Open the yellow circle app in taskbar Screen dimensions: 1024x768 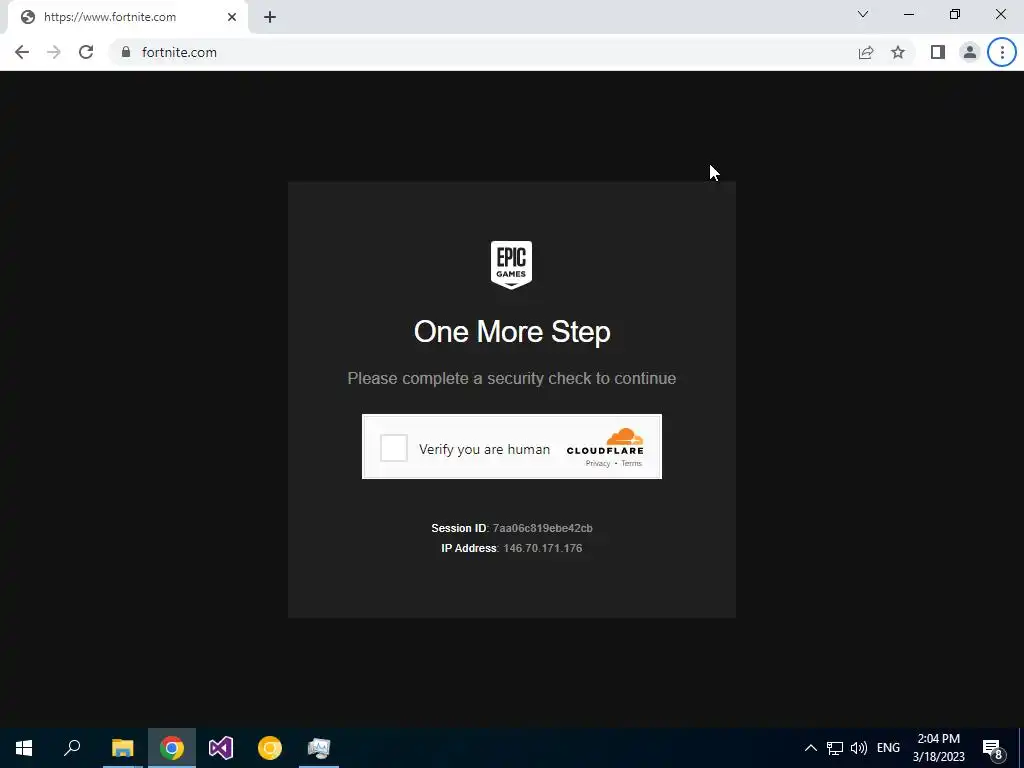point(270,748)
